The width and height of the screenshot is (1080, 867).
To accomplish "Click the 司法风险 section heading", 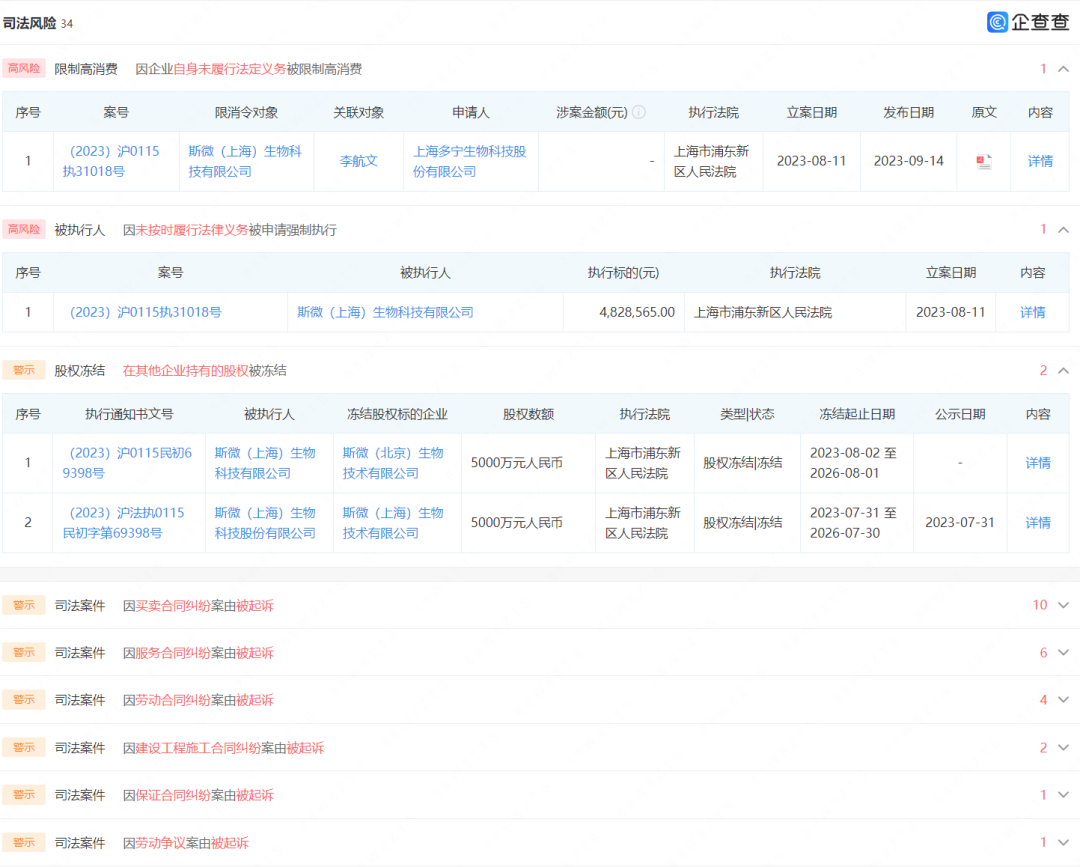I will [x=30, y=23].
